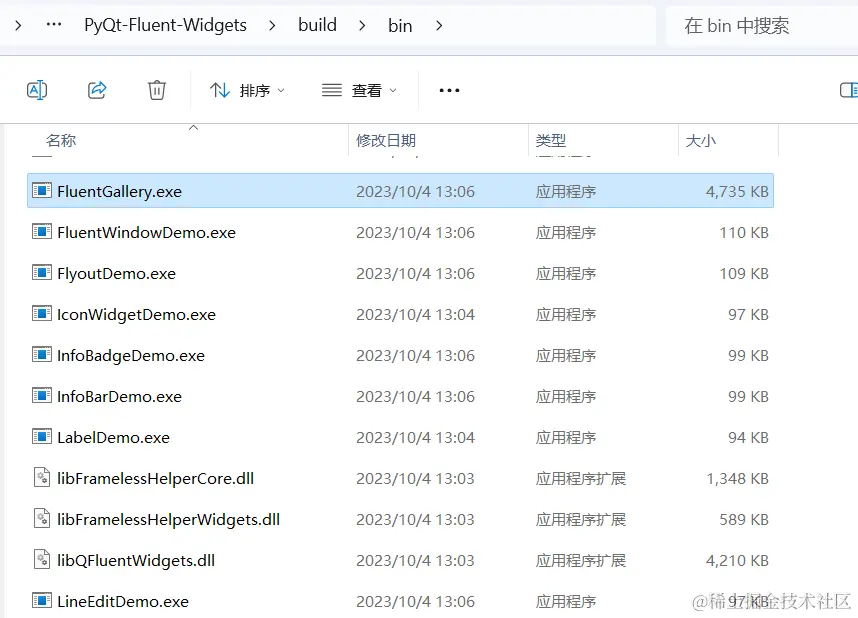Click size 110 KB of FluentWindowDemo.exe
The width and height of the screenshot is (858, 618).
[744, 233]
